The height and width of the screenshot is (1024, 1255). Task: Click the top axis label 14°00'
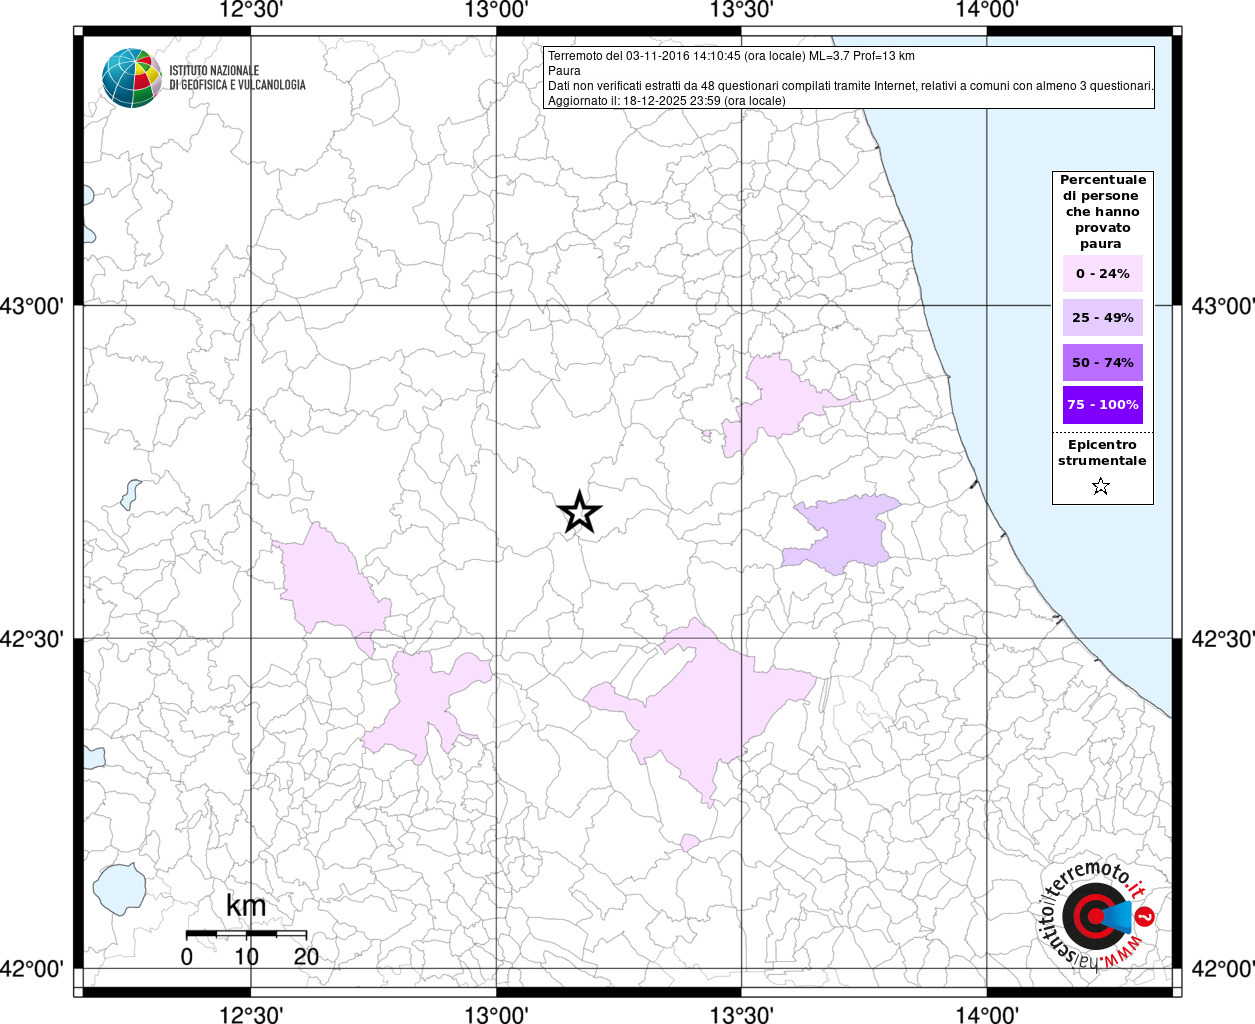pos(986,10)
